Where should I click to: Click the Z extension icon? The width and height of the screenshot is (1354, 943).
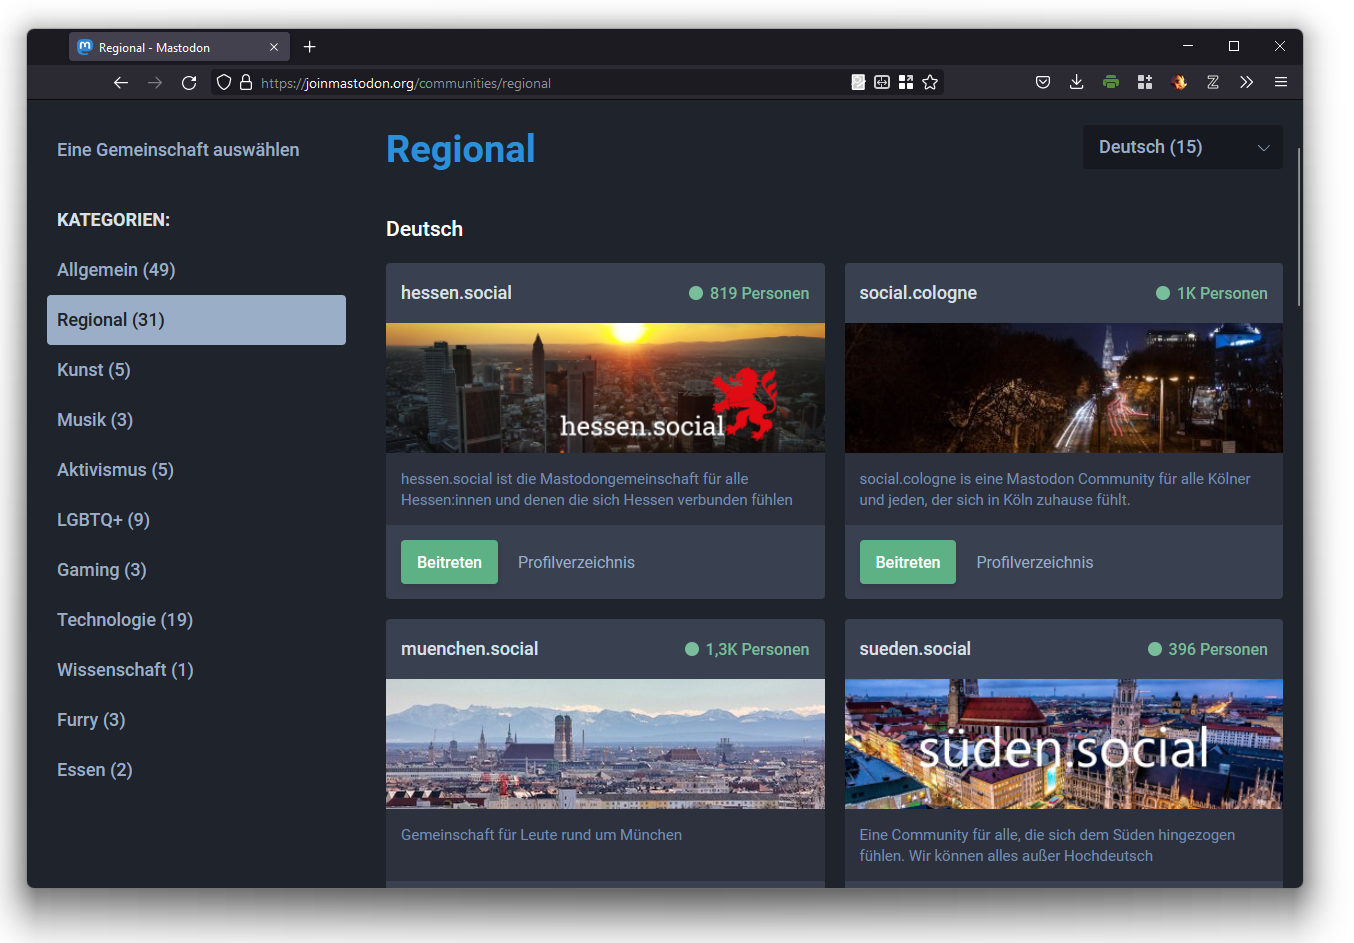coord(1213,82)
